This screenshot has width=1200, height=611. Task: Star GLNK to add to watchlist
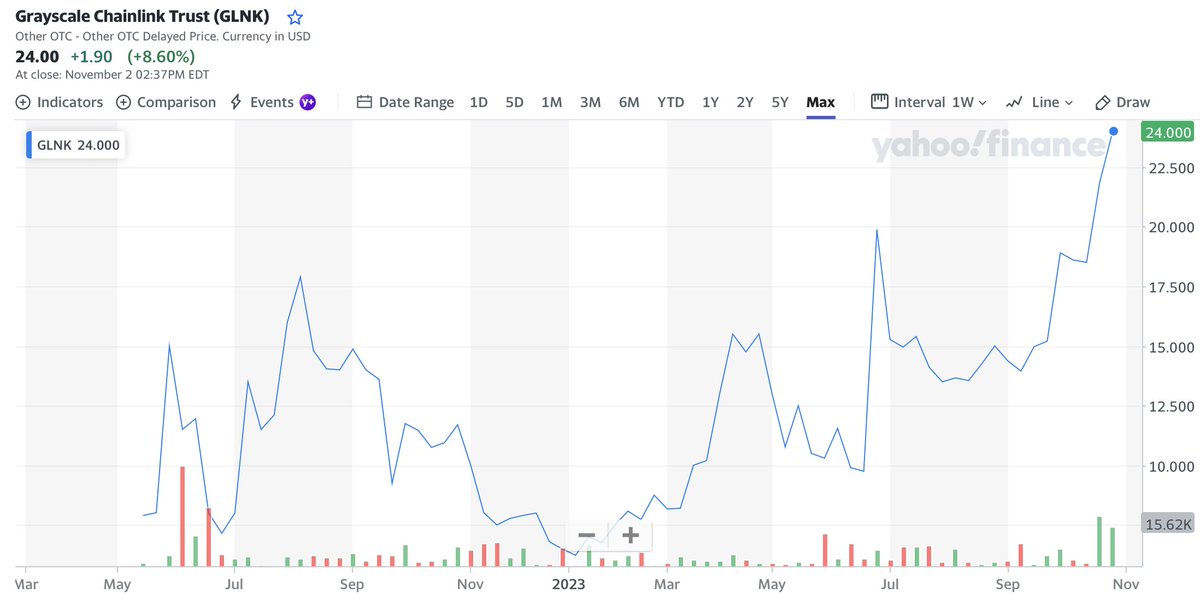click(x=294, y=17)
